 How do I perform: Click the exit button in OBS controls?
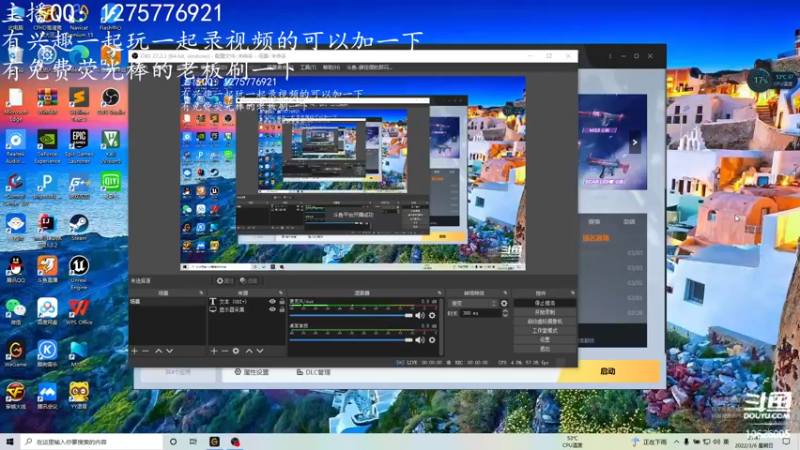coord(545,349)
